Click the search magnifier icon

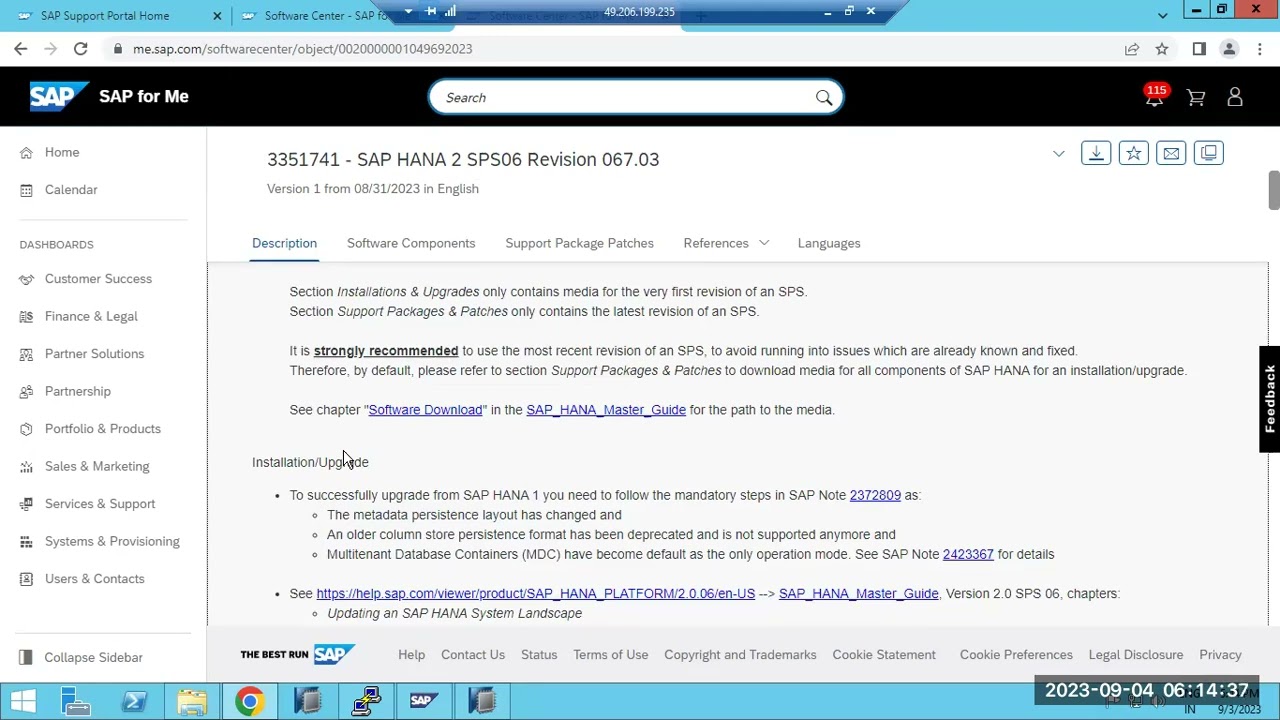pos(823,98)
